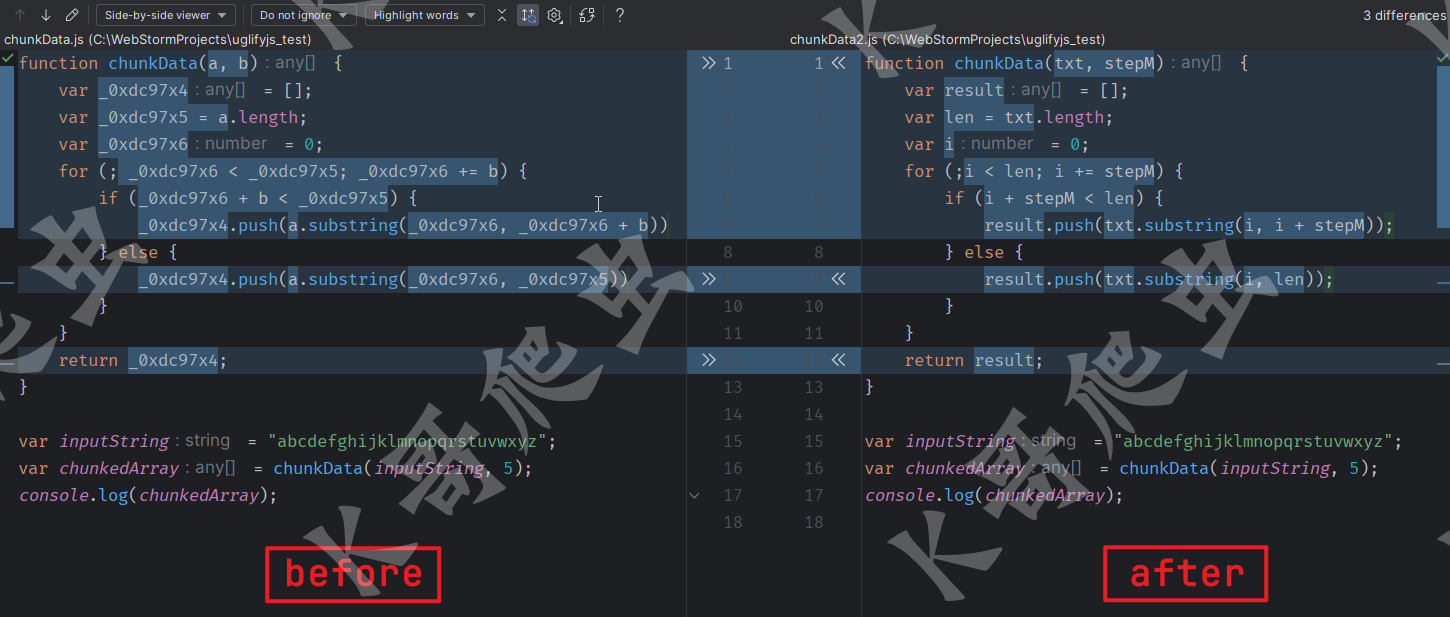Accept the return line change to right
This screenshot has height=617, width=1450.
(x=709, y=360)
